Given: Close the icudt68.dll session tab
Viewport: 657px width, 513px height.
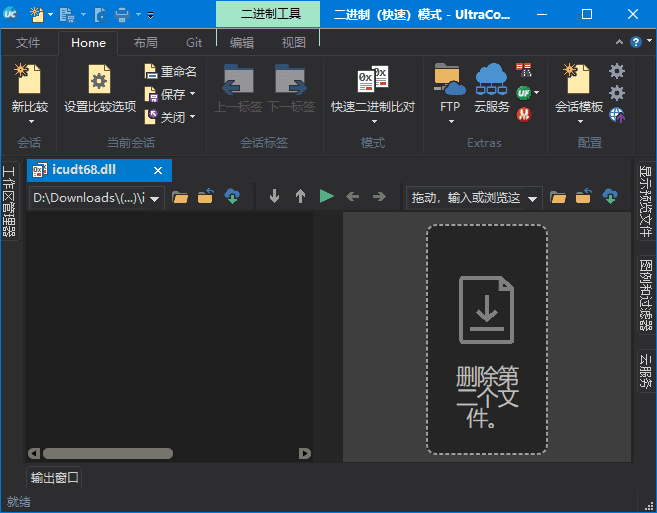Looking at the screenshot, I should tap(158, 170).
